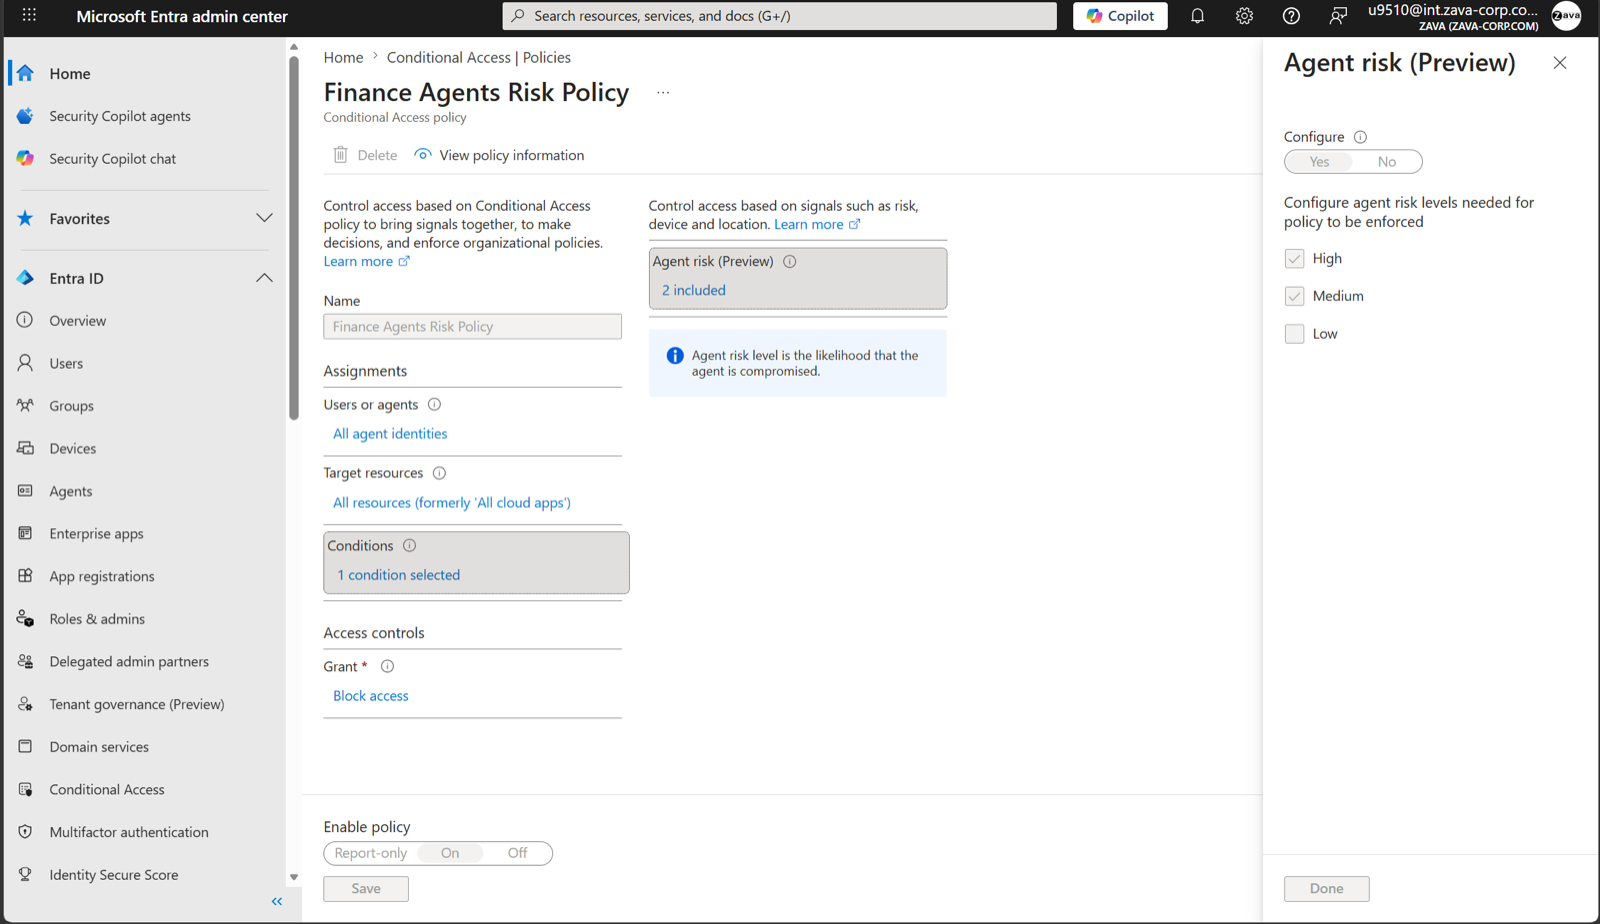
Task: Open the policy ellipsis more menu
Action: tap(663, 93)
